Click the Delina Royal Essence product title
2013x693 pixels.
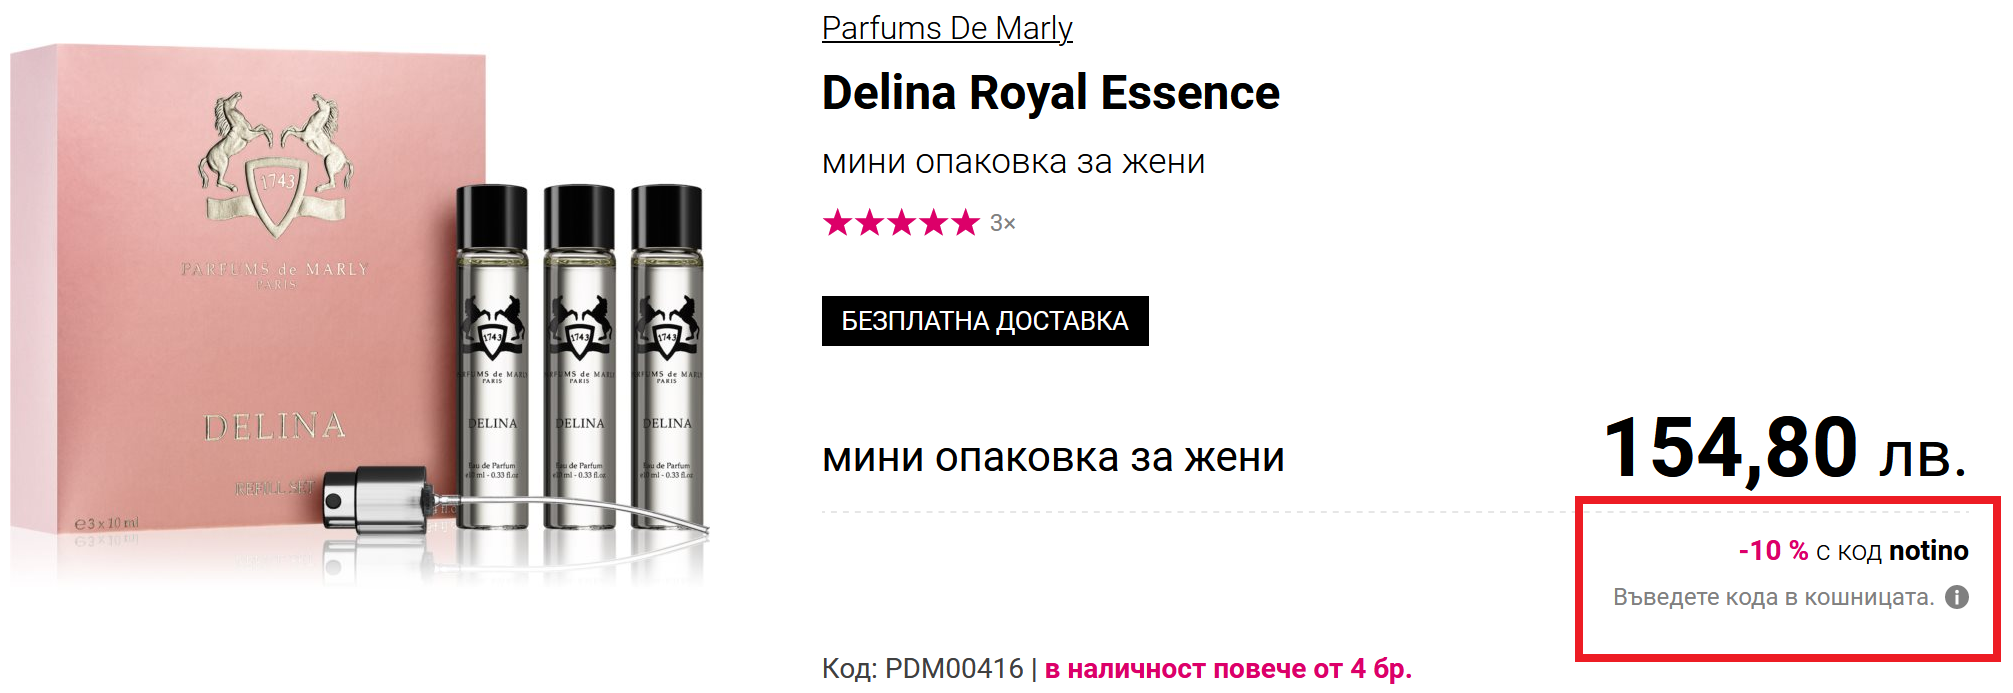1050,93
